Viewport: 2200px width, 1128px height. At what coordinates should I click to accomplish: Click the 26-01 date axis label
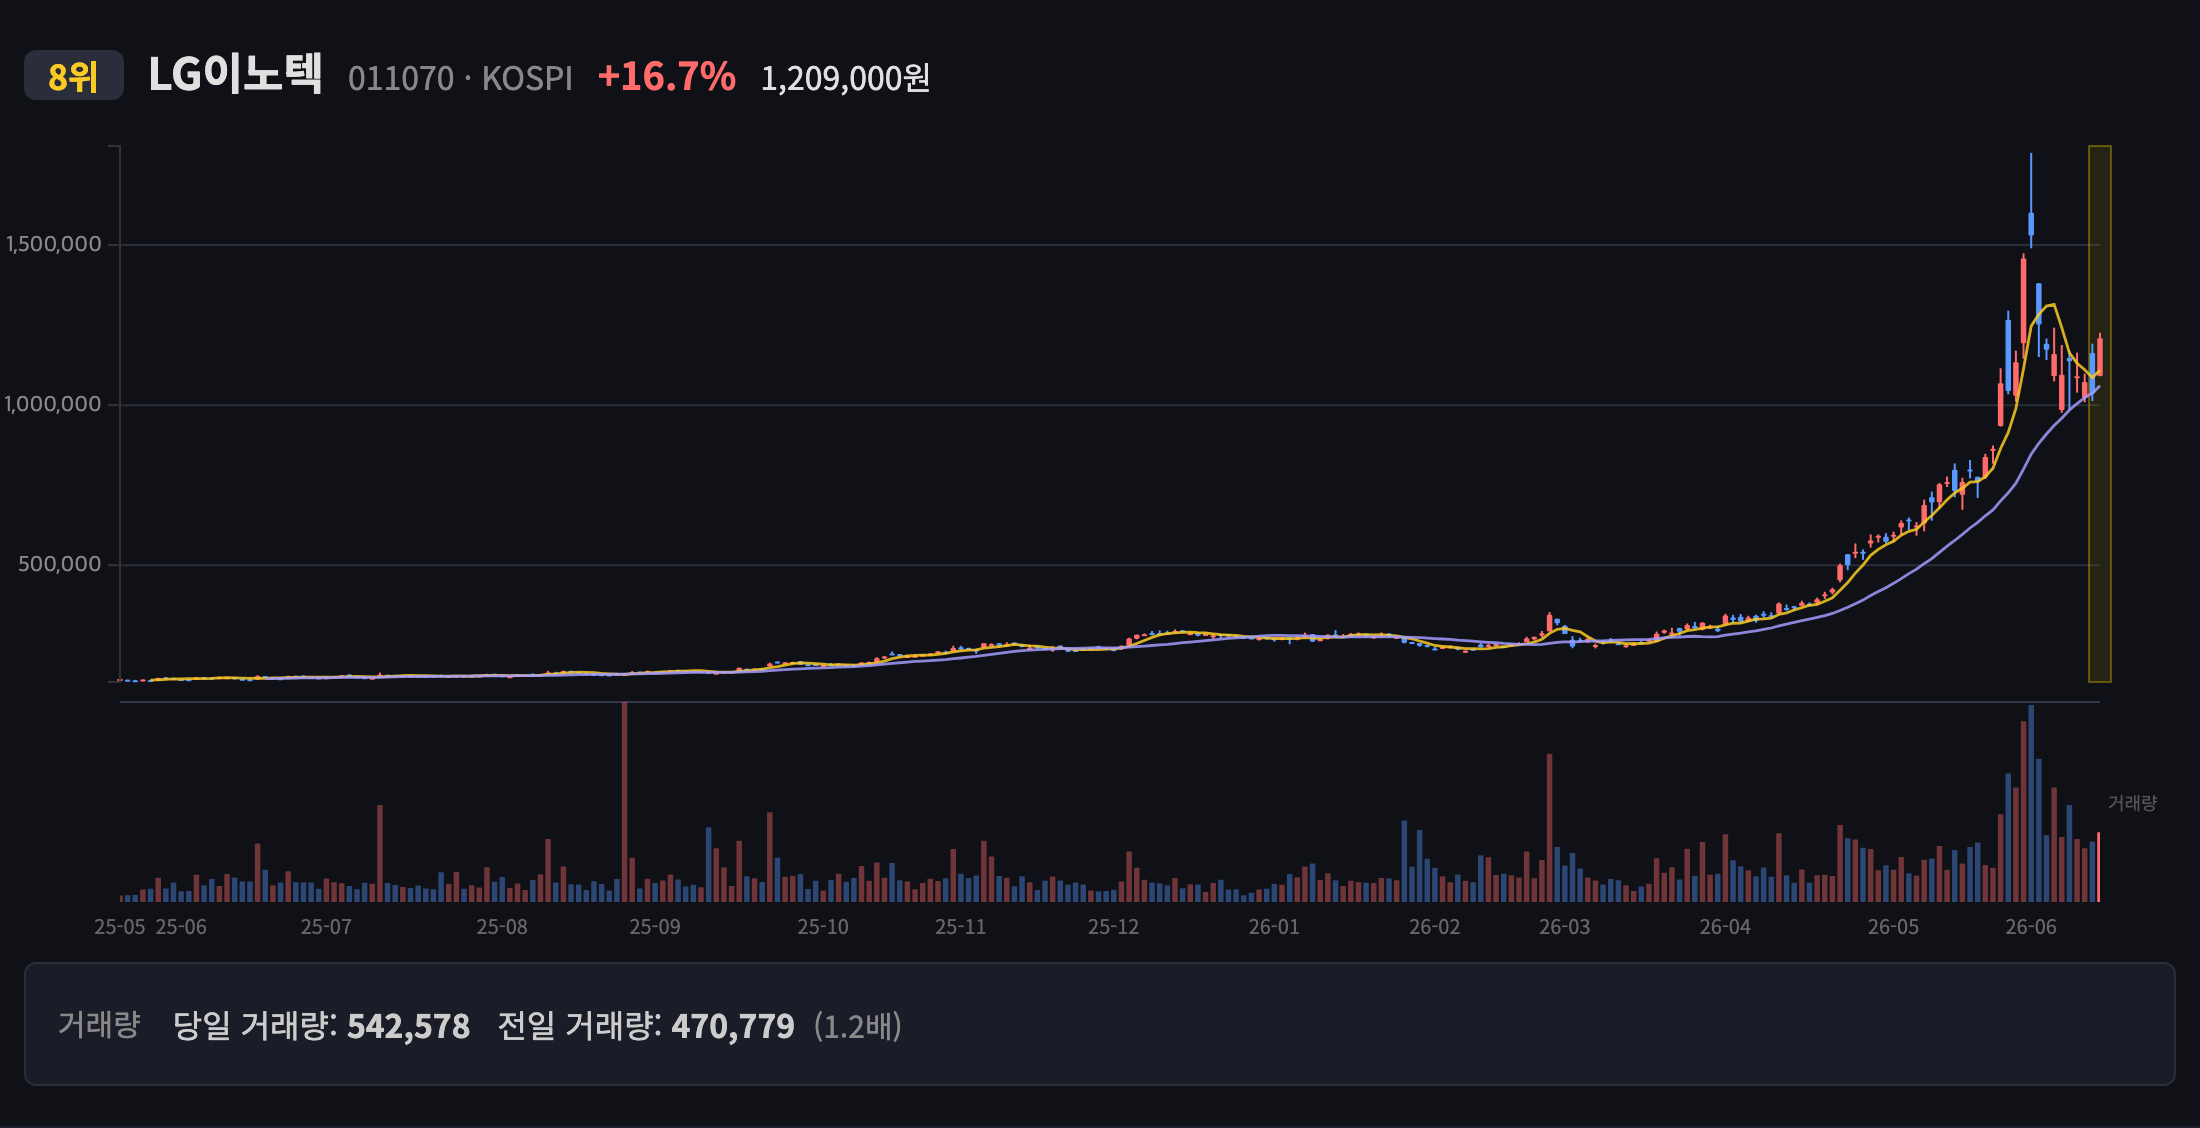coord(1274,927)
